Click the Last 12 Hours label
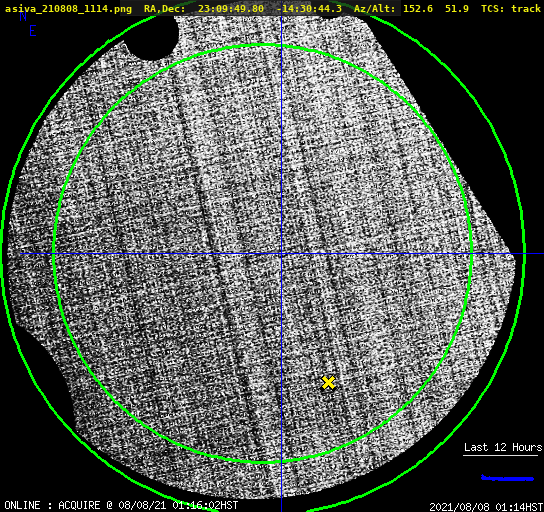Viewport: 544px width, 512px height. pos(503,447)
